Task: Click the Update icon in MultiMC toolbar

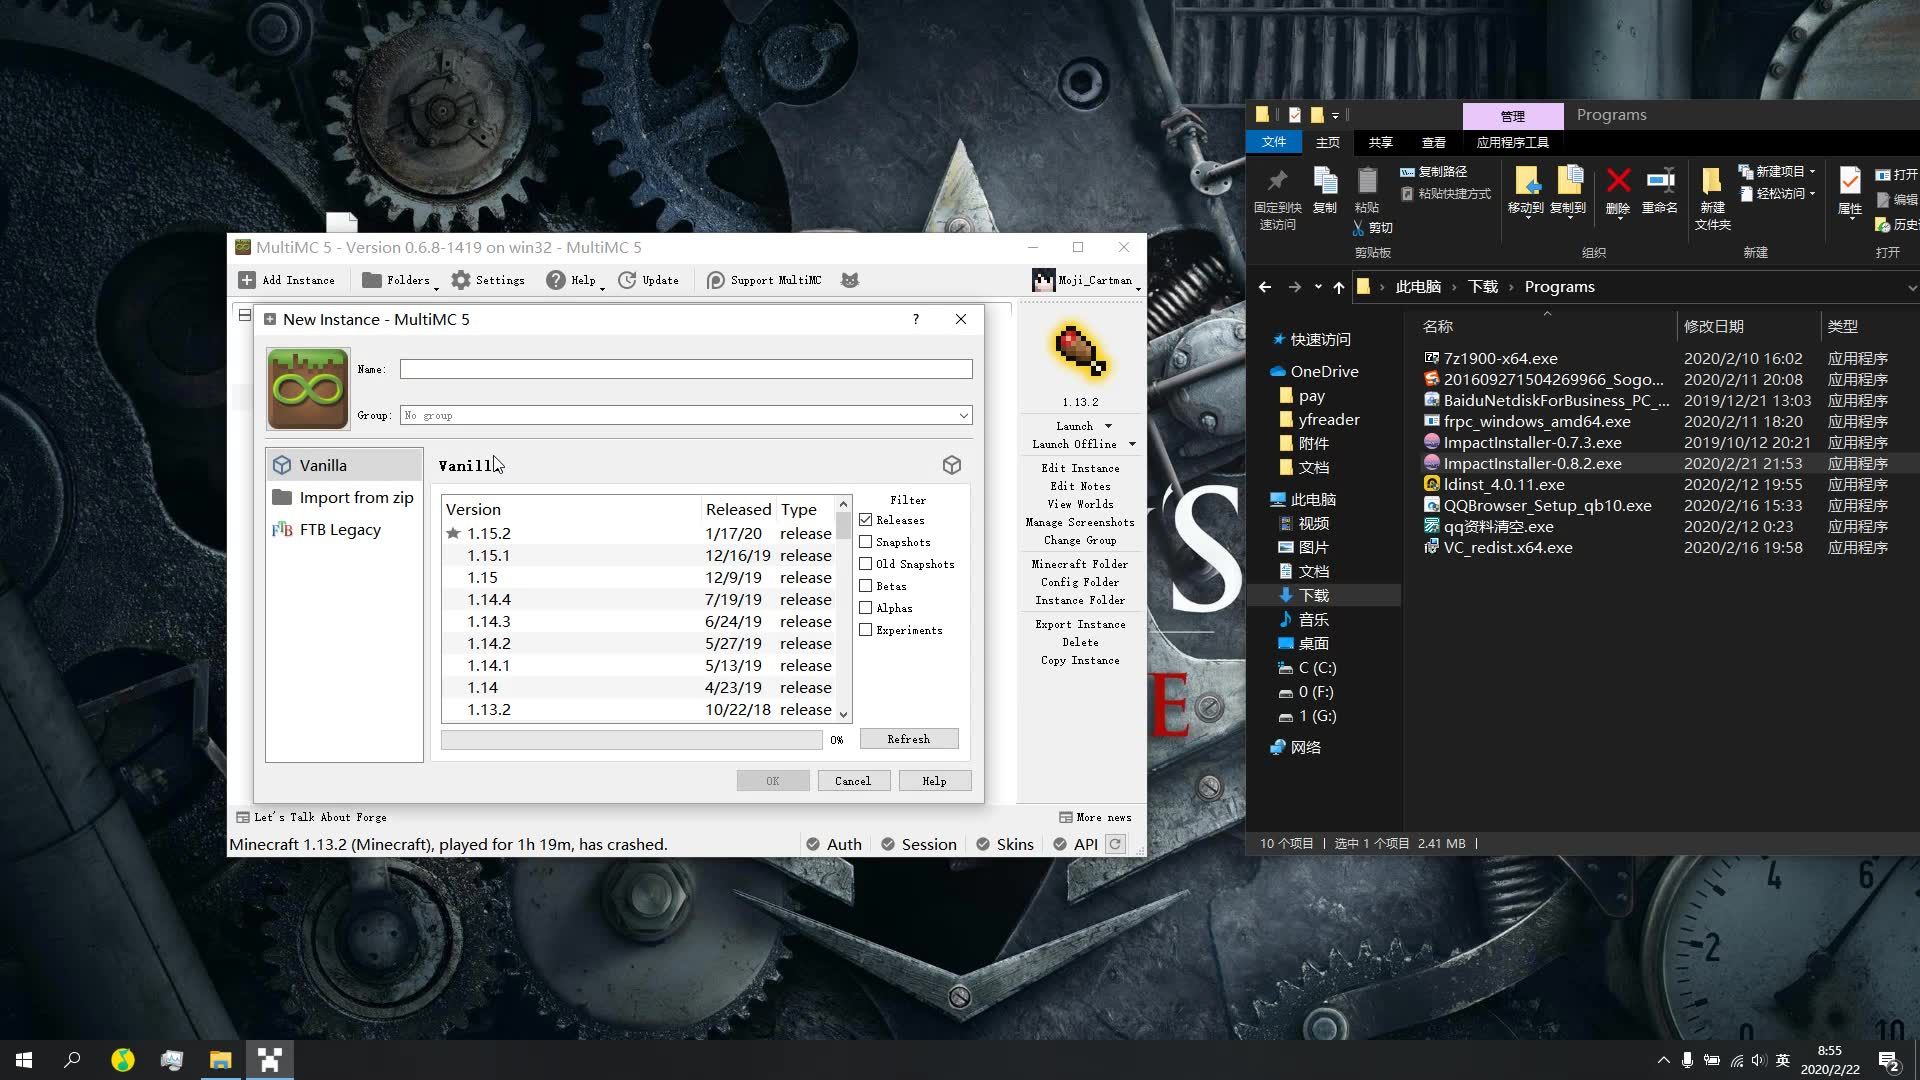Action: pos(627,280)
